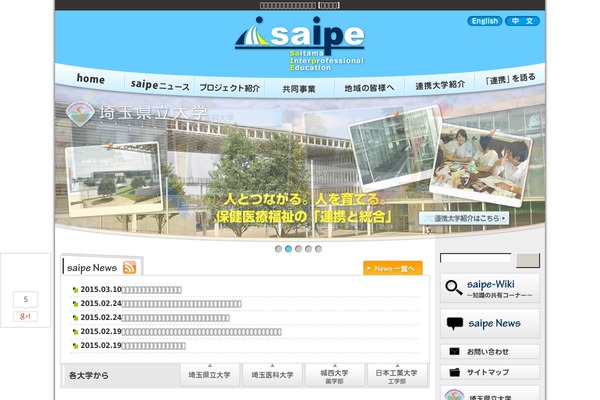
Task: Open the home menu item
Action: click(91, 79)
